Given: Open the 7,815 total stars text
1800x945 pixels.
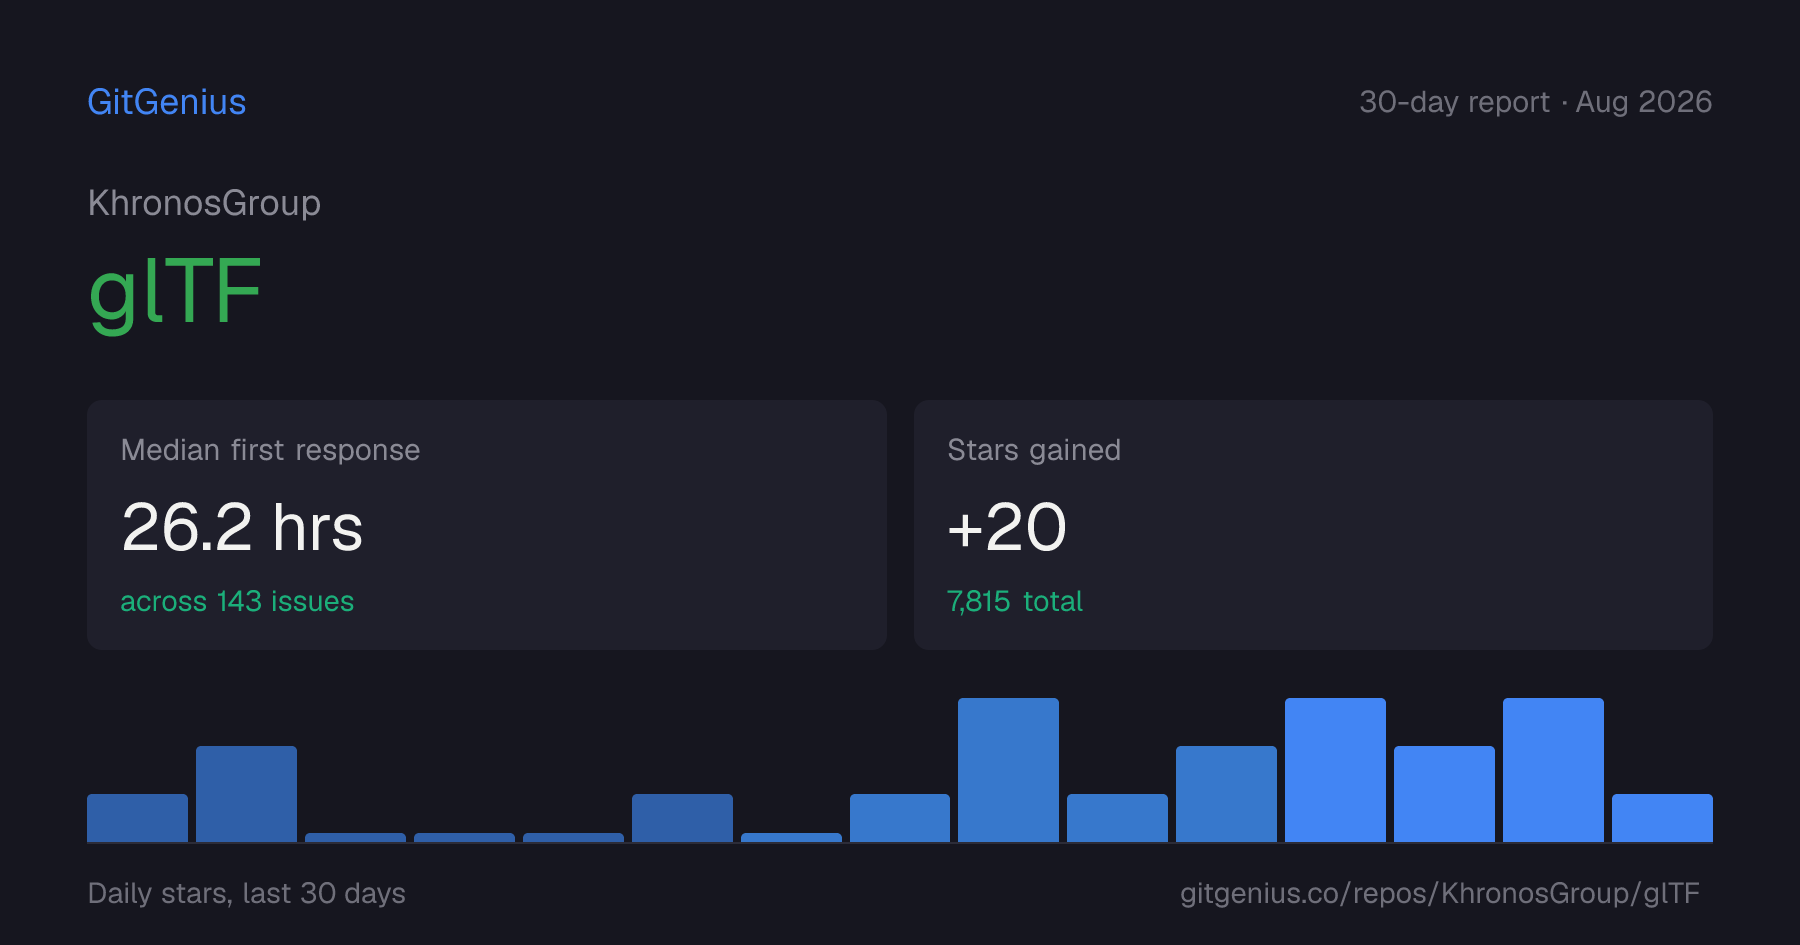Looking at the screenshot, I should point(1015,601).
